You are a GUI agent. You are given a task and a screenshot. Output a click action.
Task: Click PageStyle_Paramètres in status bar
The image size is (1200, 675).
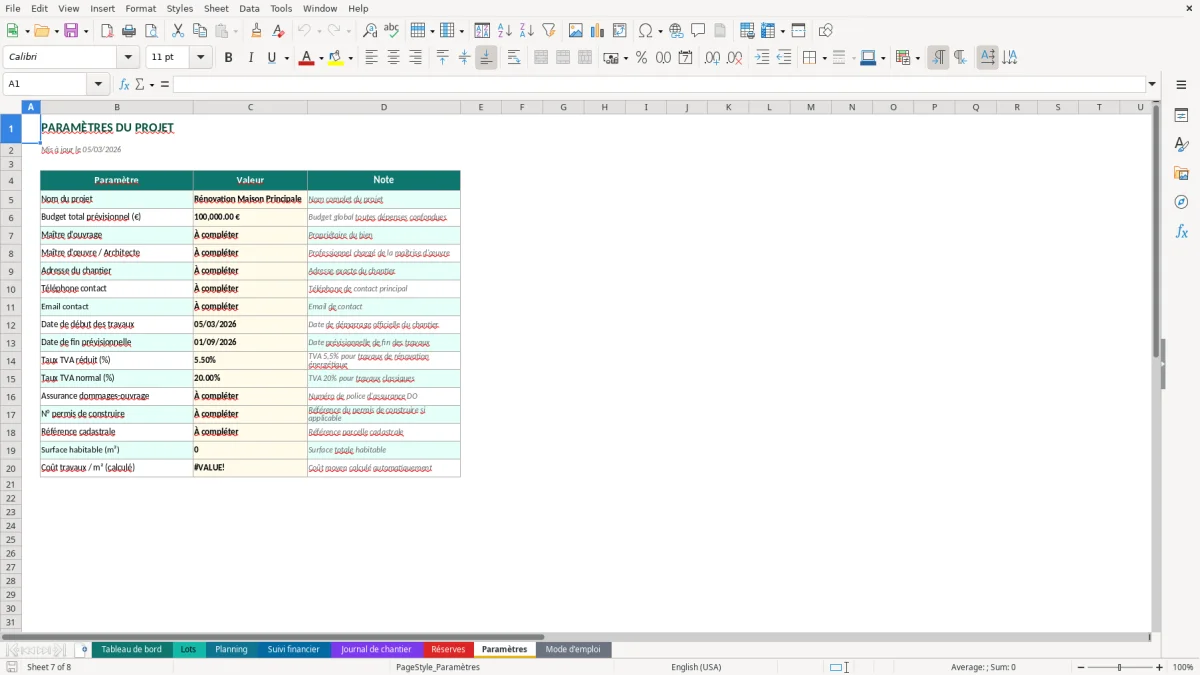coord(438,667)
